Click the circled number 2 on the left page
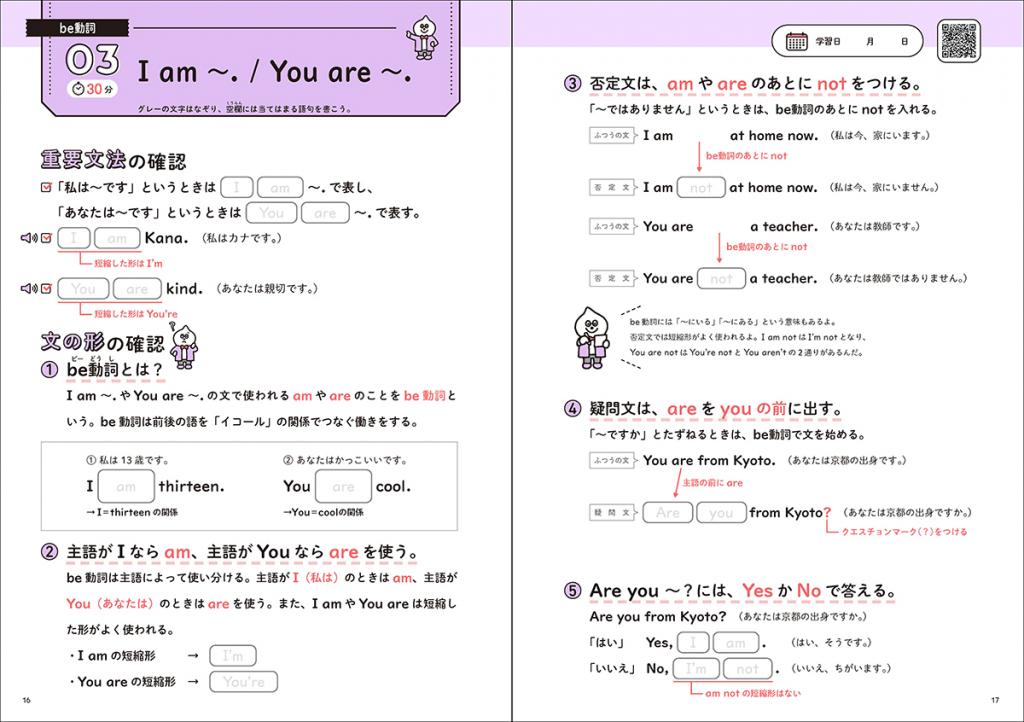Viewport: 1024px width, 722px height. 50,552
